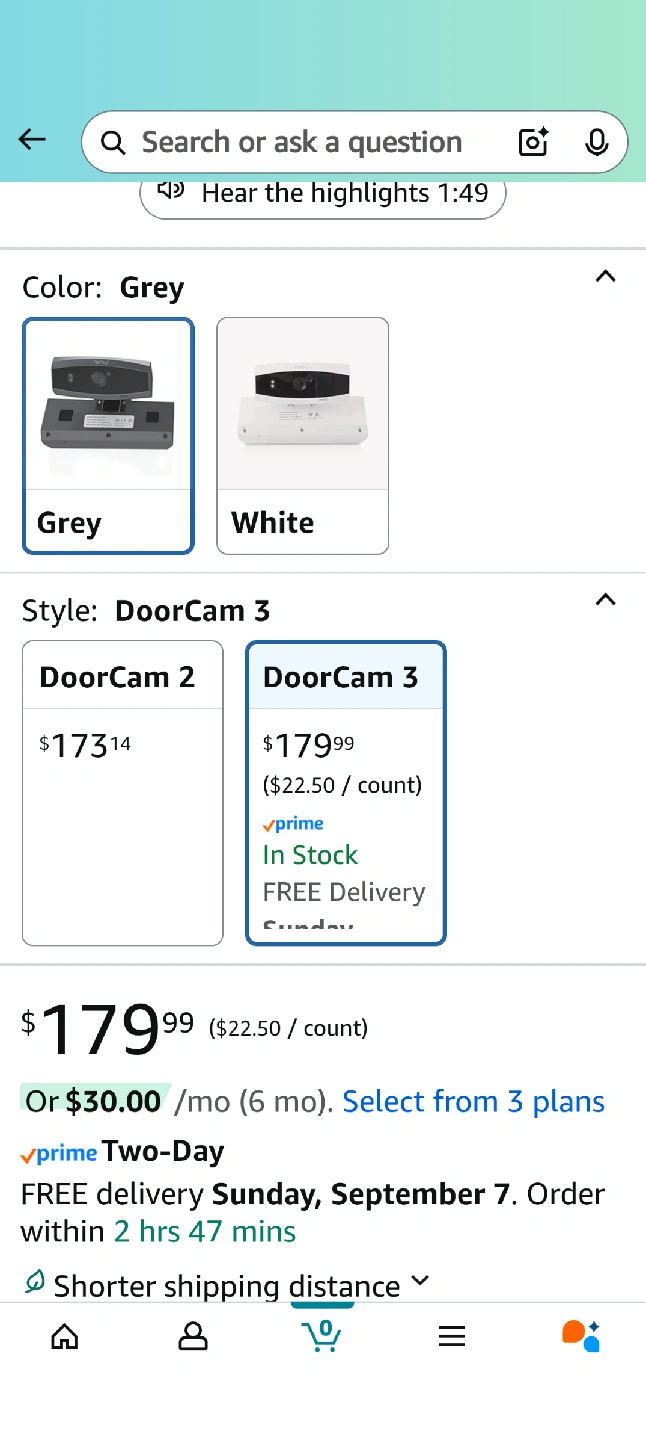Tap the camera lens search icon
The width and height of the screenshot is (646, 1440).
pyautogui.click(x=534, y=142)
